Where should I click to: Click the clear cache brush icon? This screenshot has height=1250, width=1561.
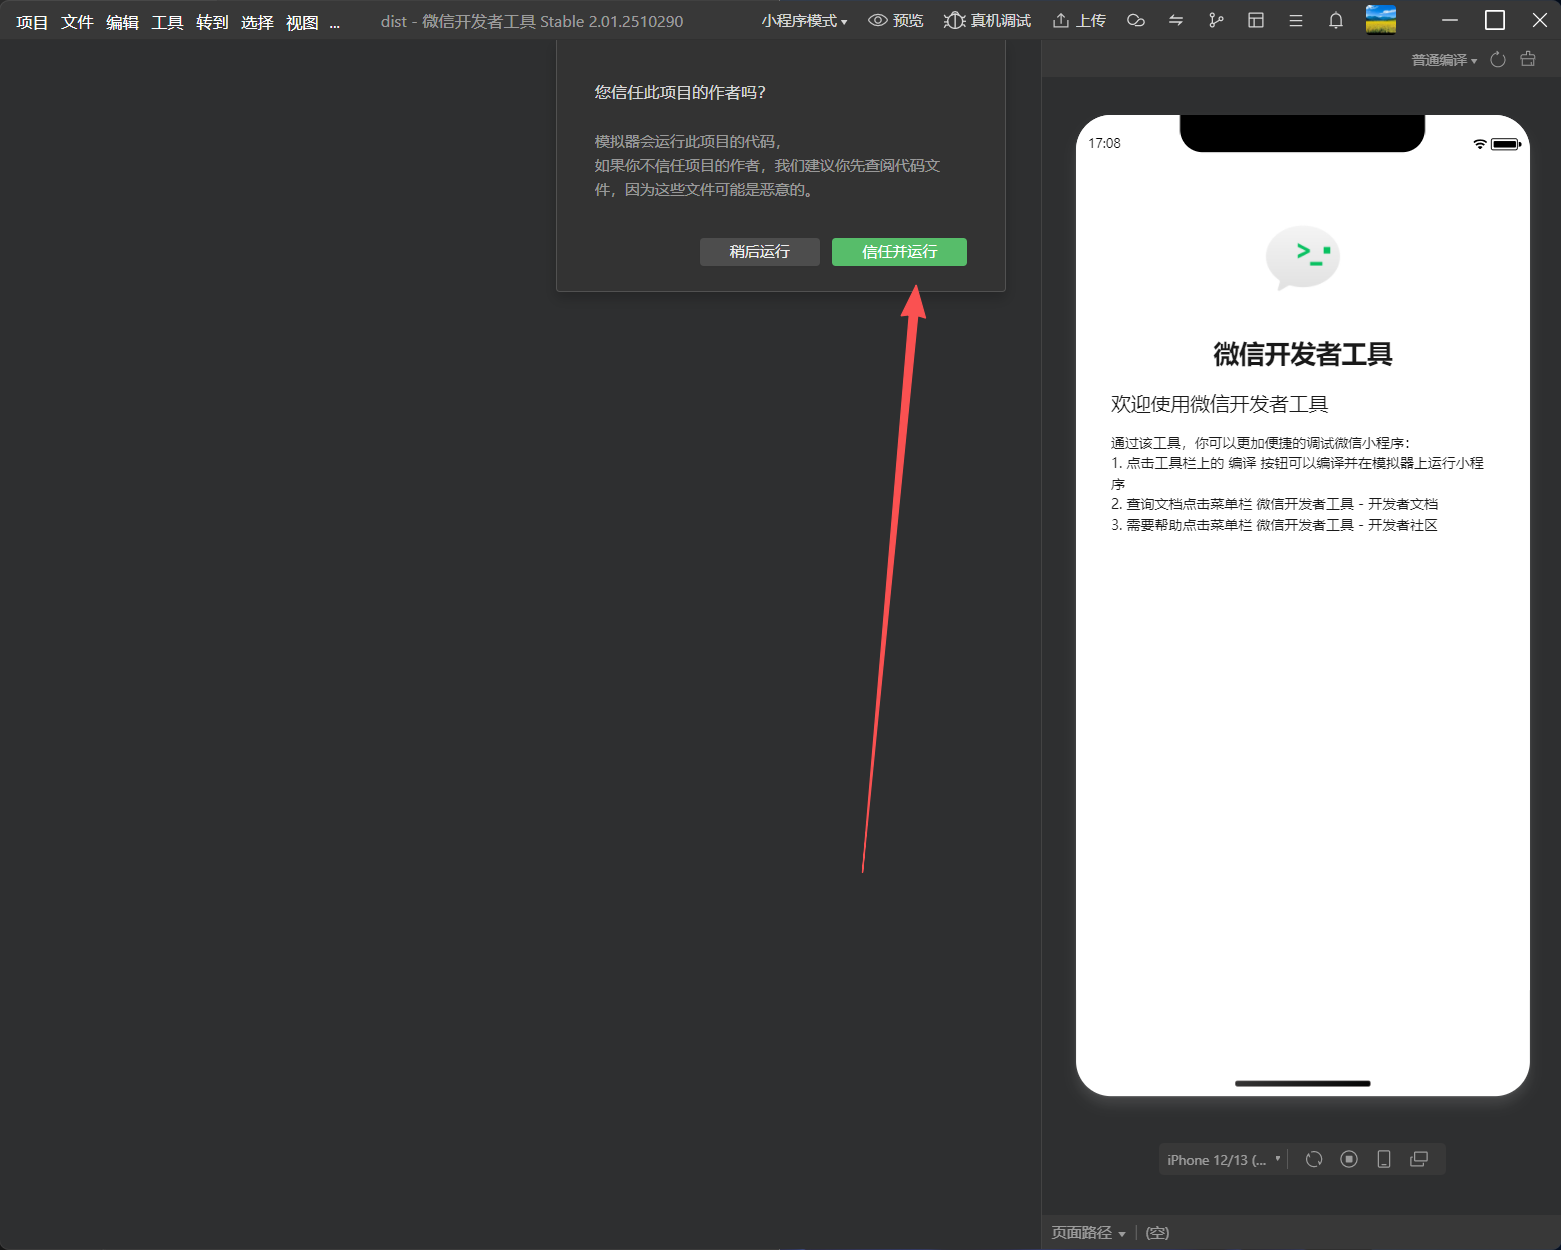click(1528, 60)
